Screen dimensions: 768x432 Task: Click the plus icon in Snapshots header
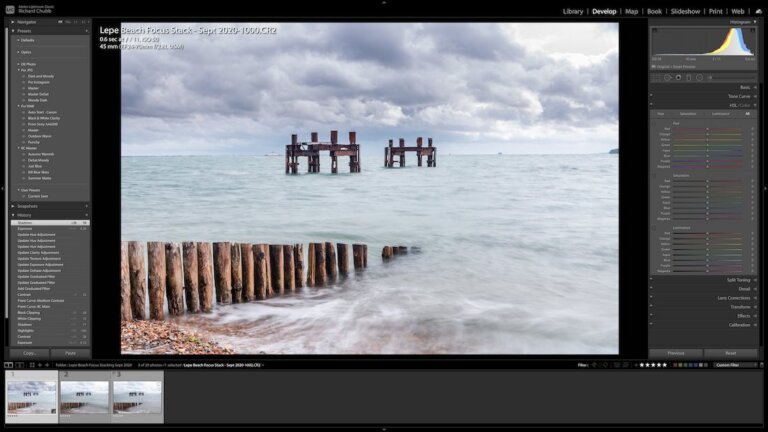coord(87,206)
